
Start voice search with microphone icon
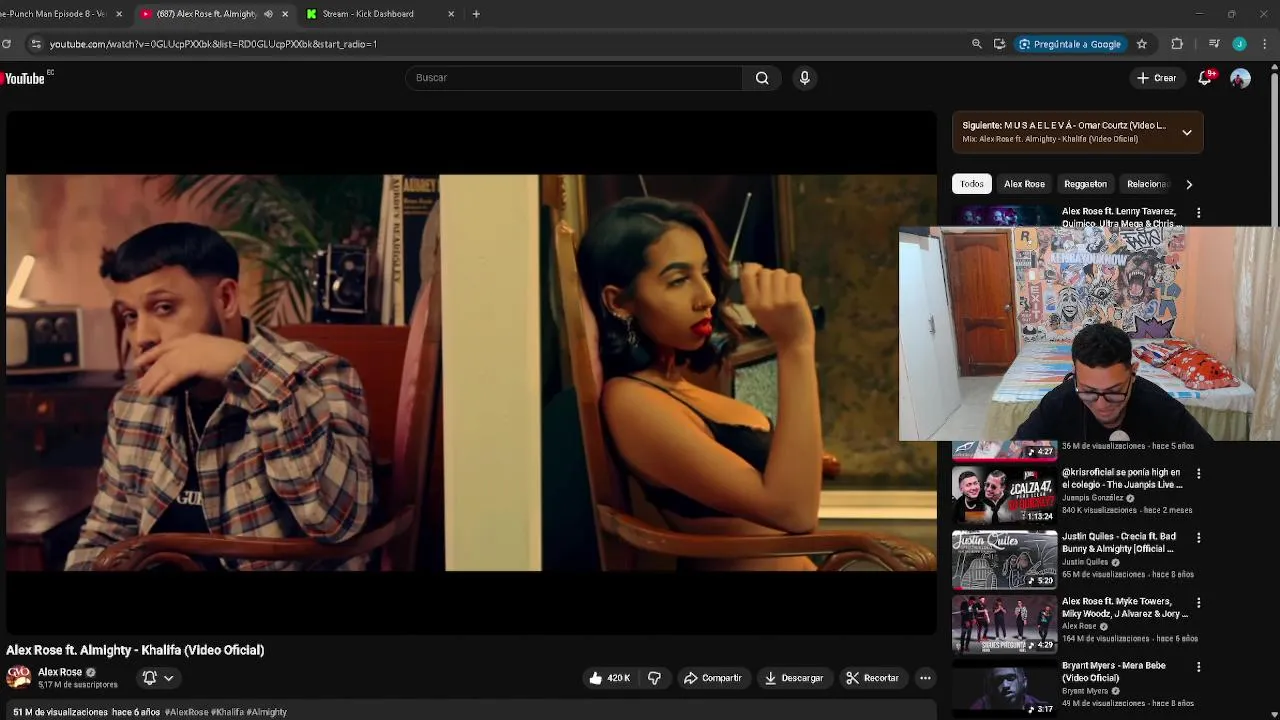(x=804, y=78)
